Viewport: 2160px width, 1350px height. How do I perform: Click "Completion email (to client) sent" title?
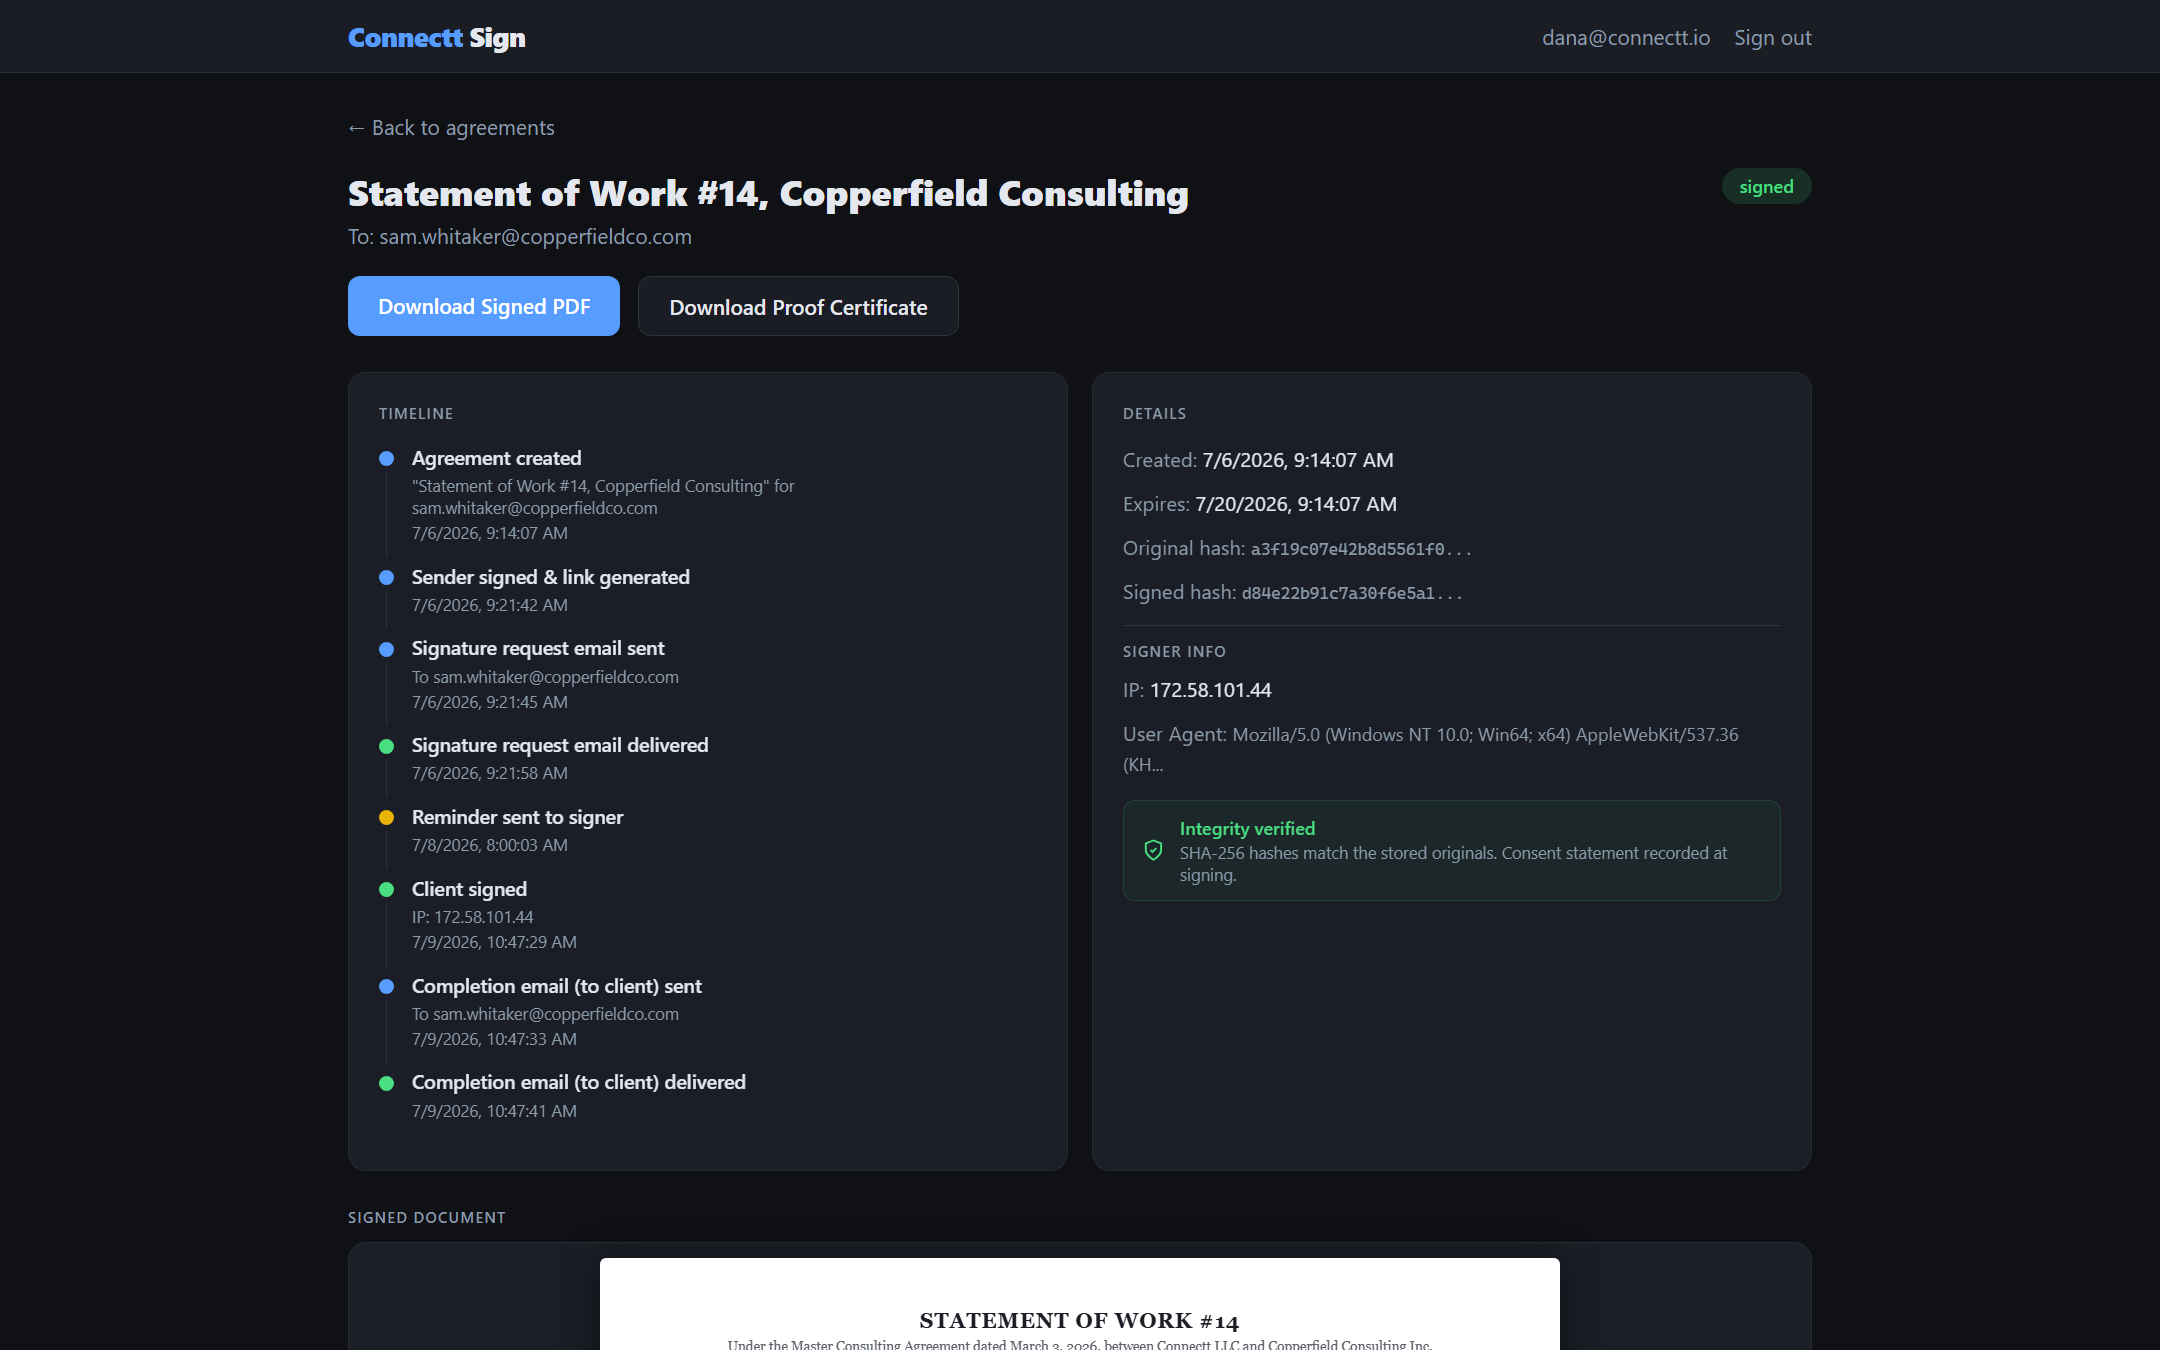tap(556, 986)
